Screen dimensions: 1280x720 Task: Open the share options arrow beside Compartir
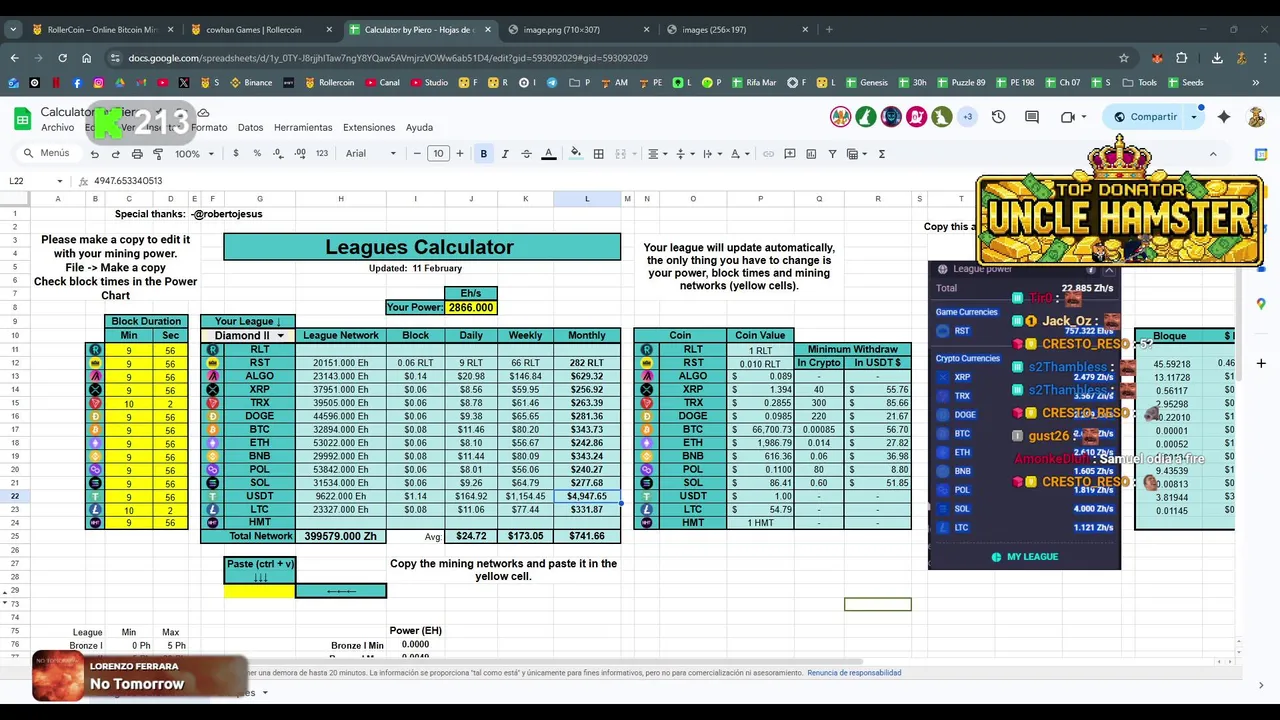[1194, 117]
